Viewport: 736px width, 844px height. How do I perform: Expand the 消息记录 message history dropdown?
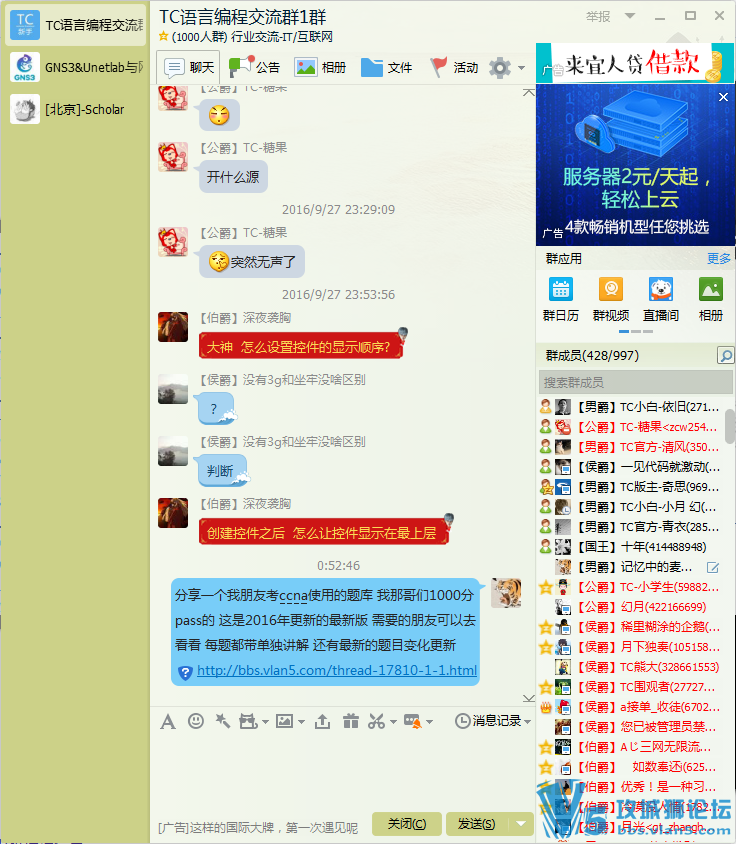527,721
